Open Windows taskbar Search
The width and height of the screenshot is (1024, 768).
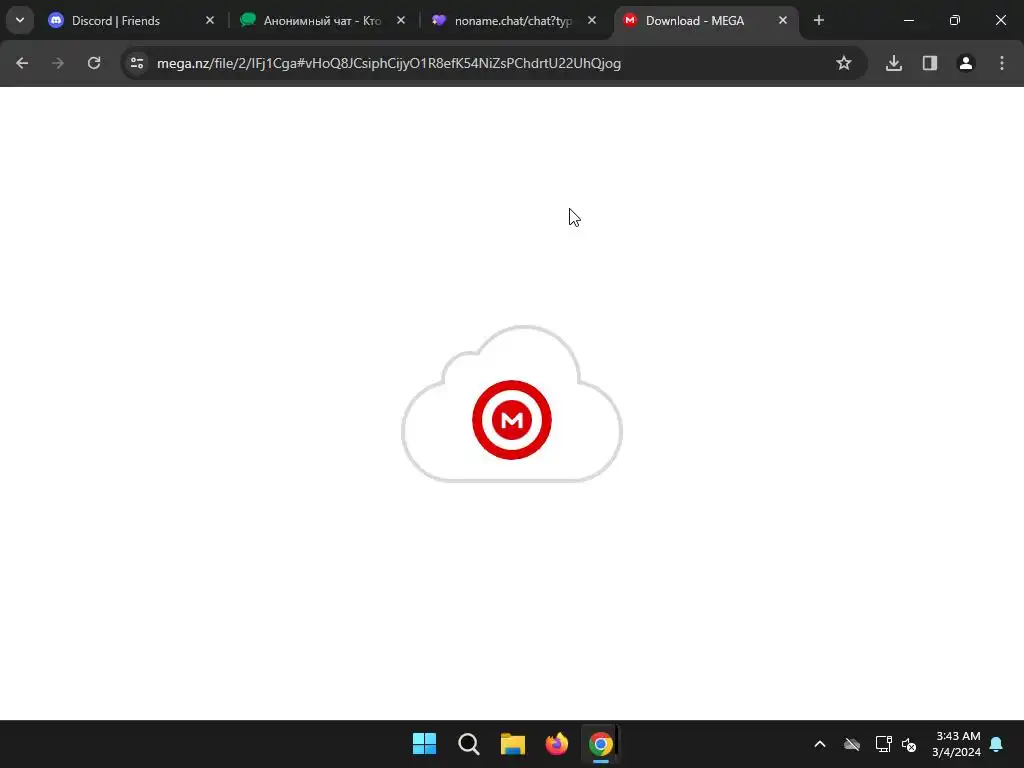click(x=468, y=744)
